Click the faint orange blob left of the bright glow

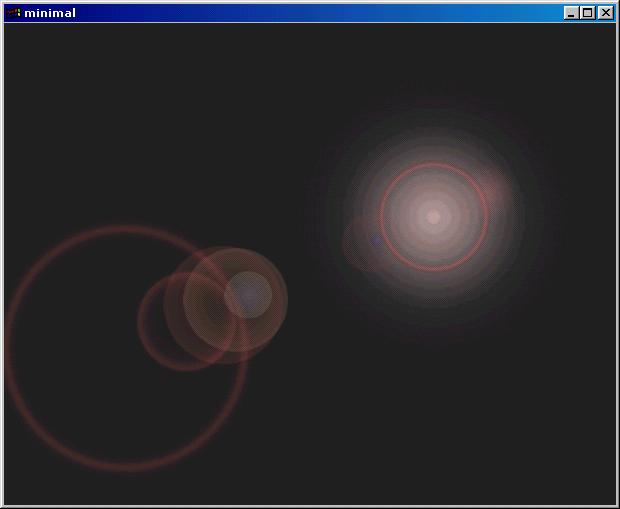tap(362, 240)
